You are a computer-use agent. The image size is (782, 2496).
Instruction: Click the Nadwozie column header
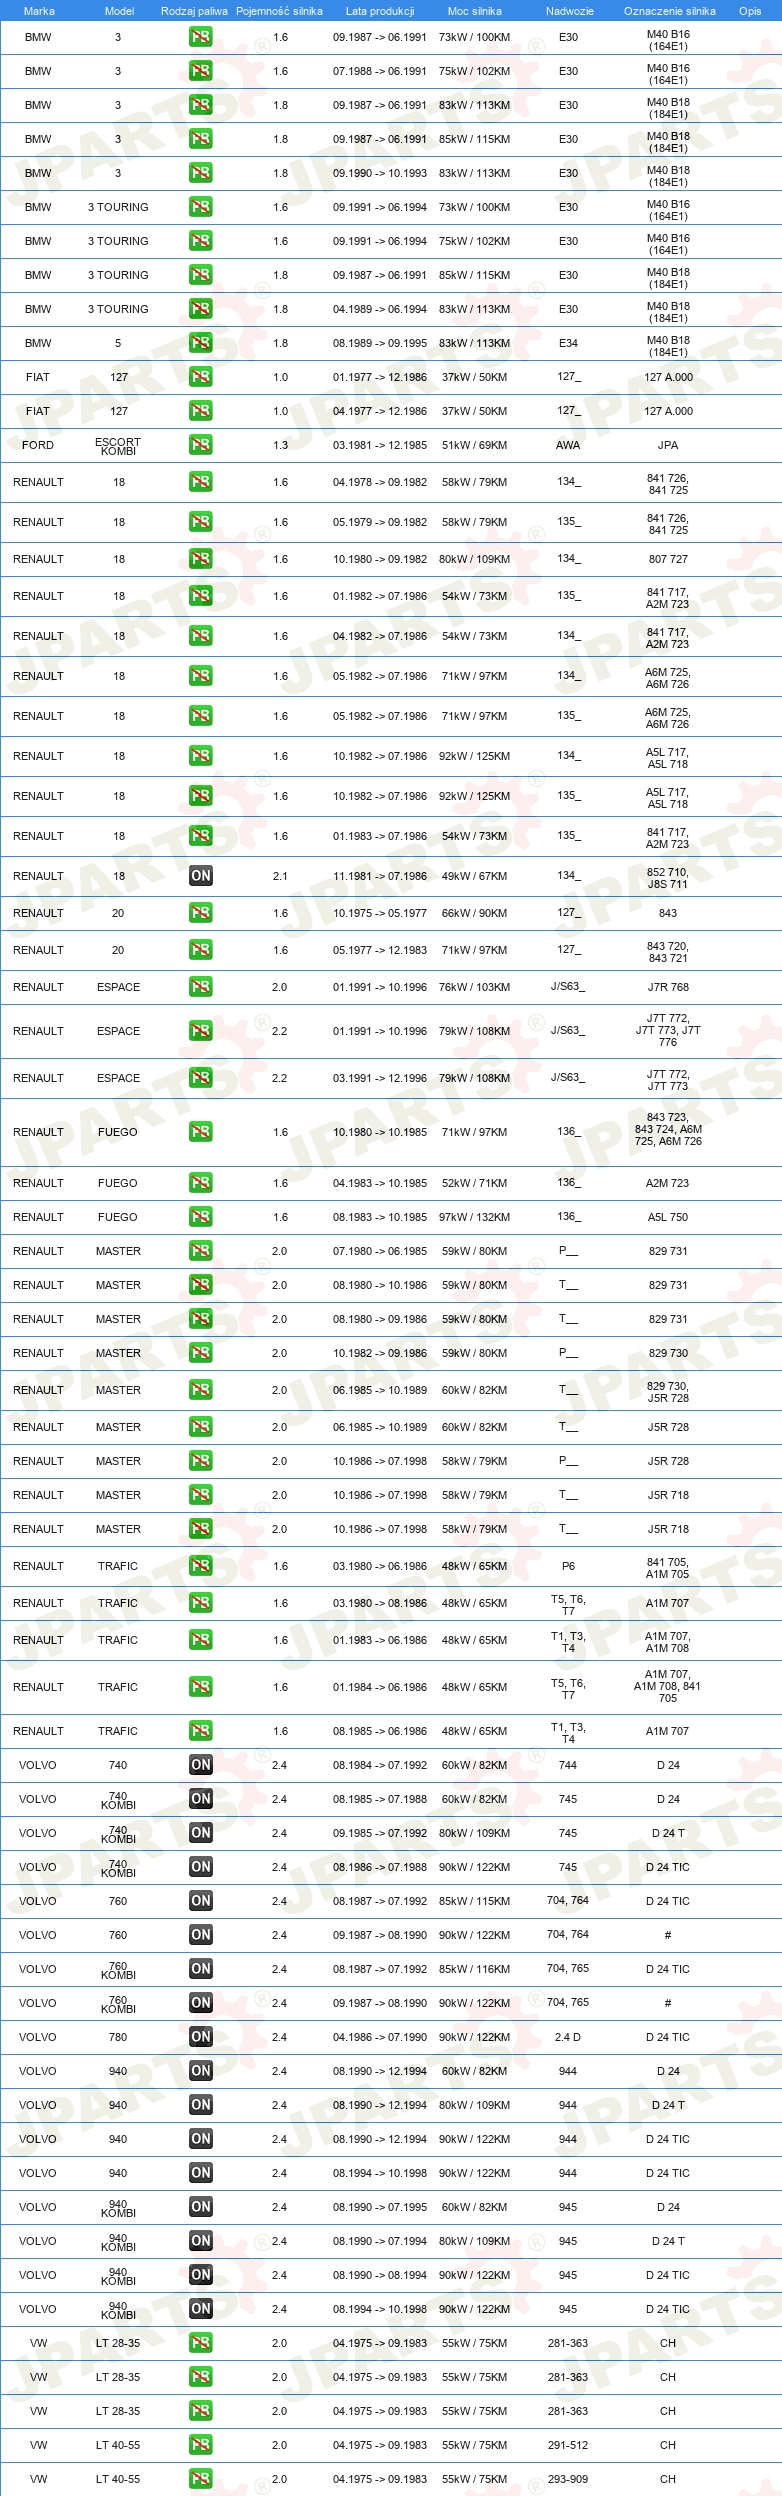[x=570, y=11]
